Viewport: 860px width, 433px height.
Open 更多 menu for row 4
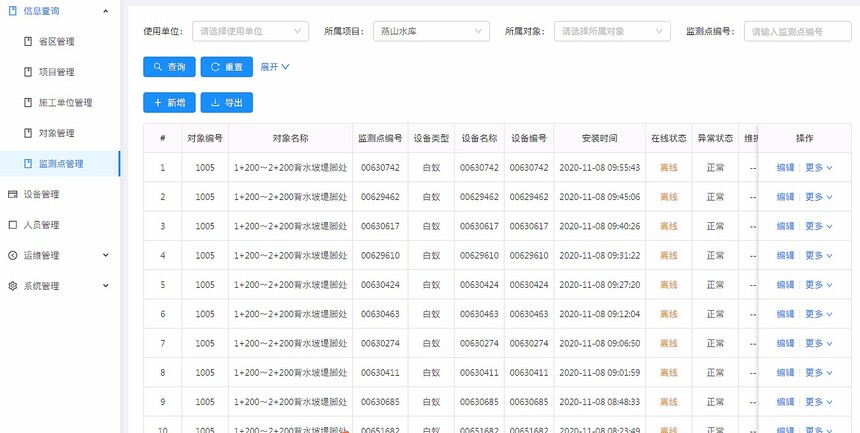tap(818, 255)
